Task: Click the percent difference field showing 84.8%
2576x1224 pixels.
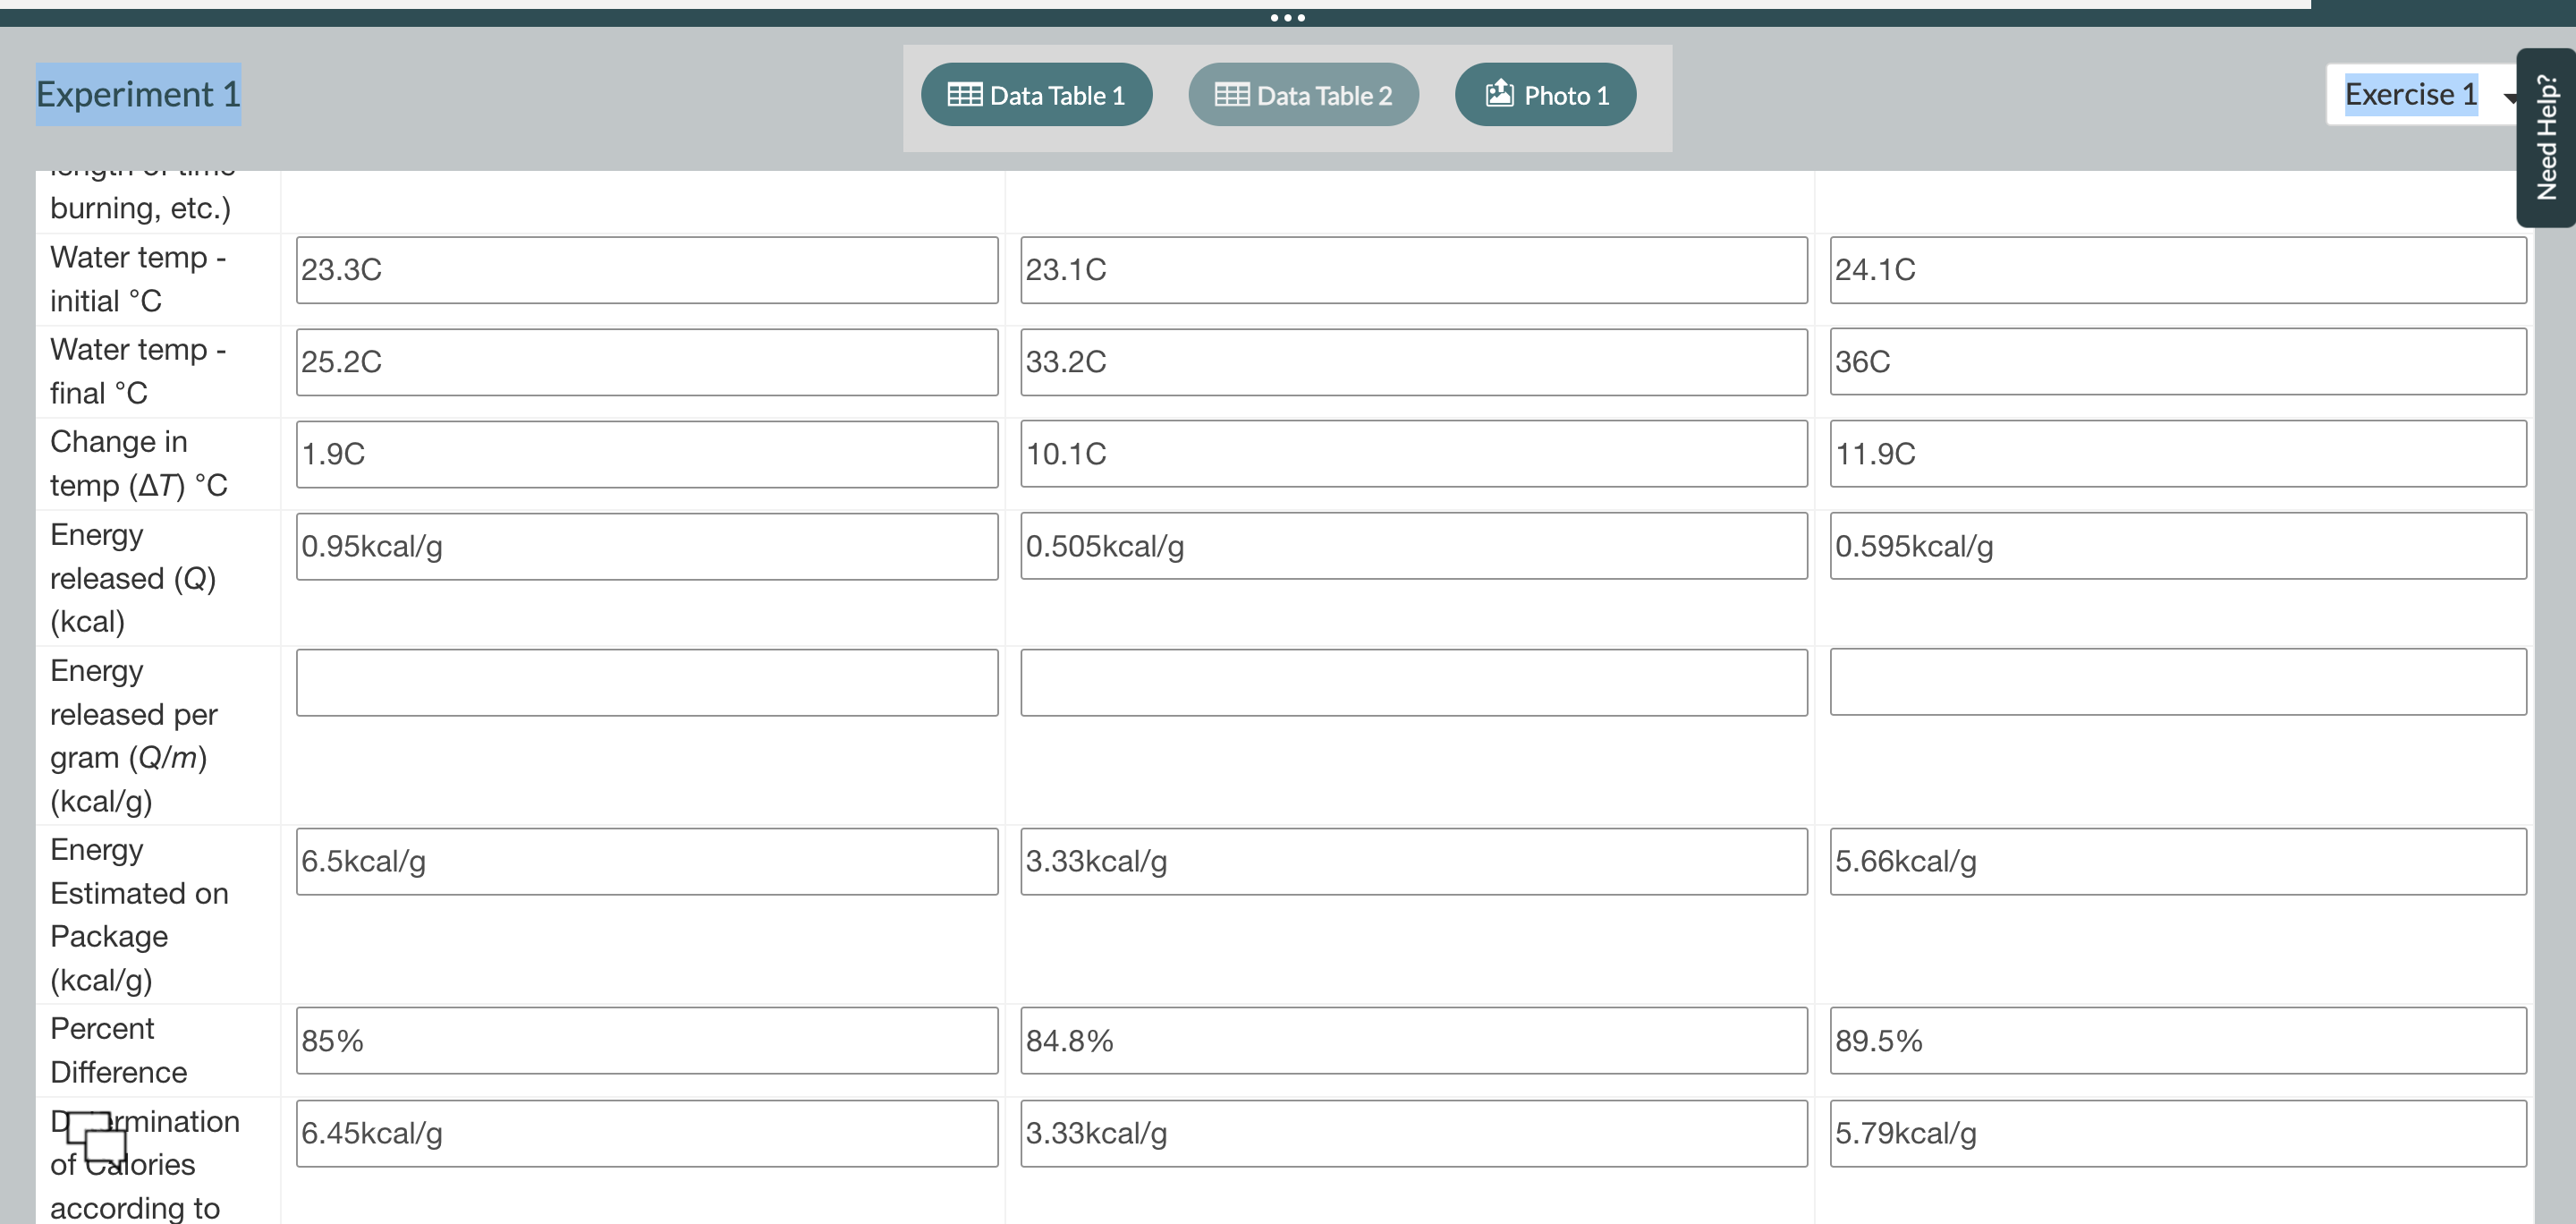Action: point(1413,1040)
